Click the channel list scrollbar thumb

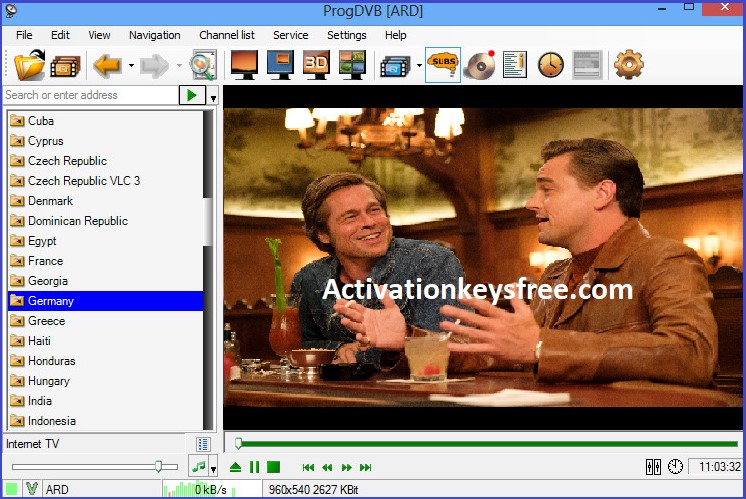click(208, 222)
